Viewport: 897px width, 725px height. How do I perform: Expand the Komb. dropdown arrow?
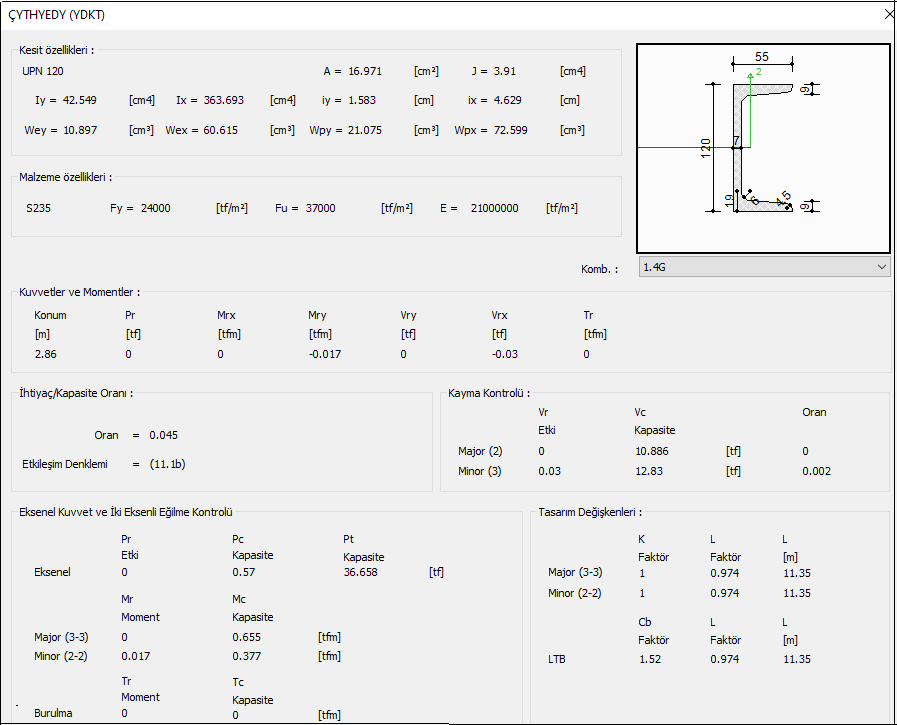point(880,267)
